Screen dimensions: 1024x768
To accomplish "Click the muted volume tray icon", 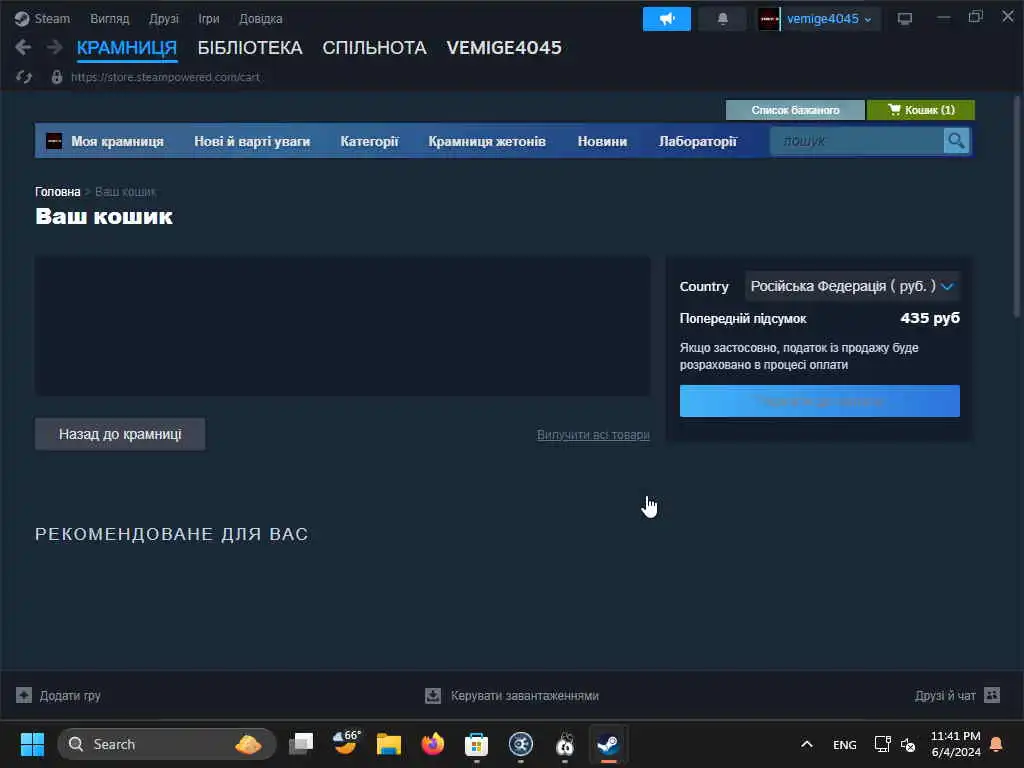I will 908,744.
